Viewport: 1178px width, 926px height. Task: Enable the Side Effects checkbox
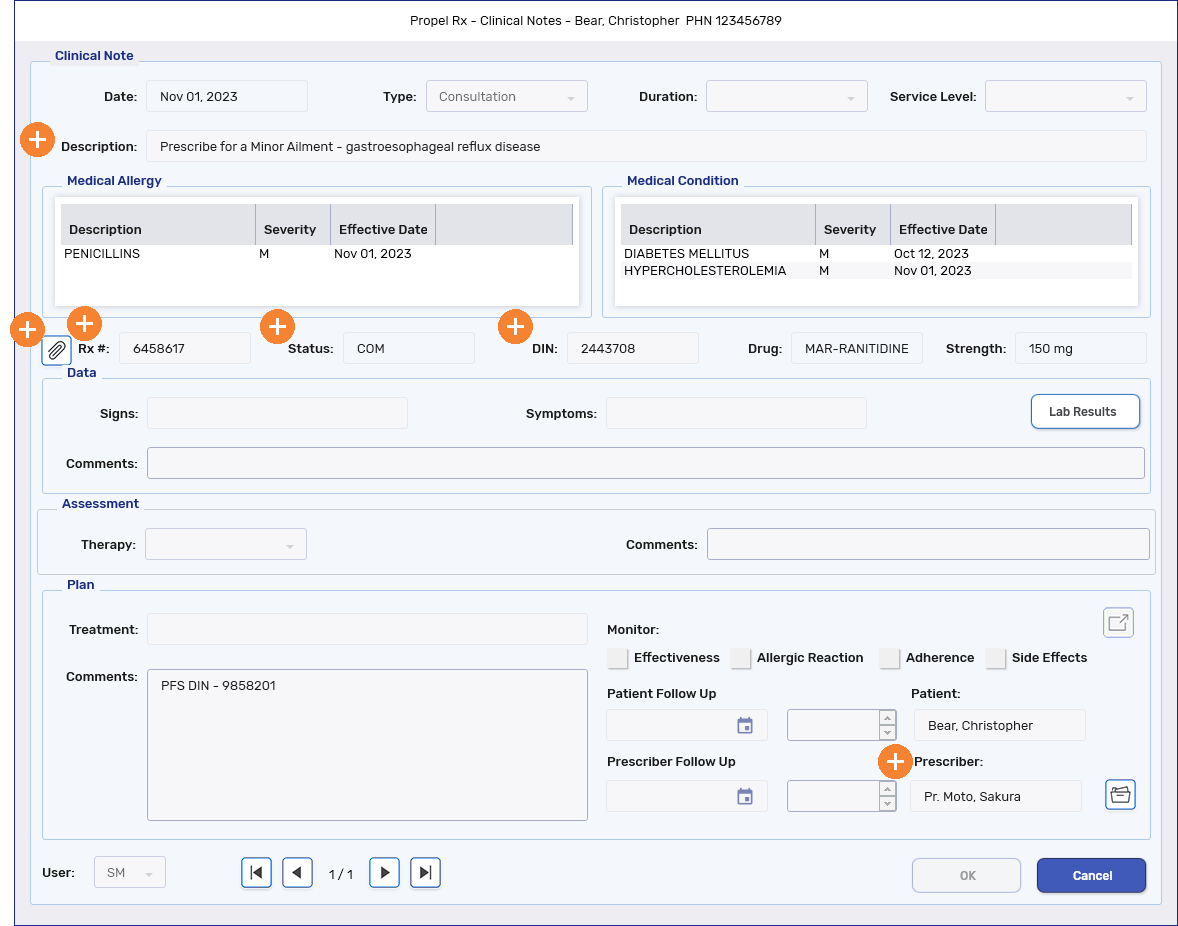pyautogui.click(x=996, y=658)
